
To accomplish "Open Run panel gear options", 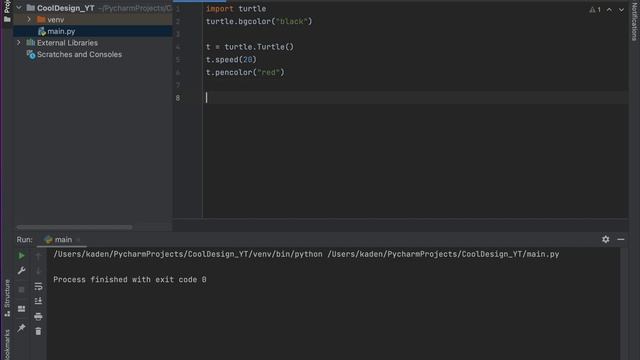I will pyautogui.click(x=605, y=240).
